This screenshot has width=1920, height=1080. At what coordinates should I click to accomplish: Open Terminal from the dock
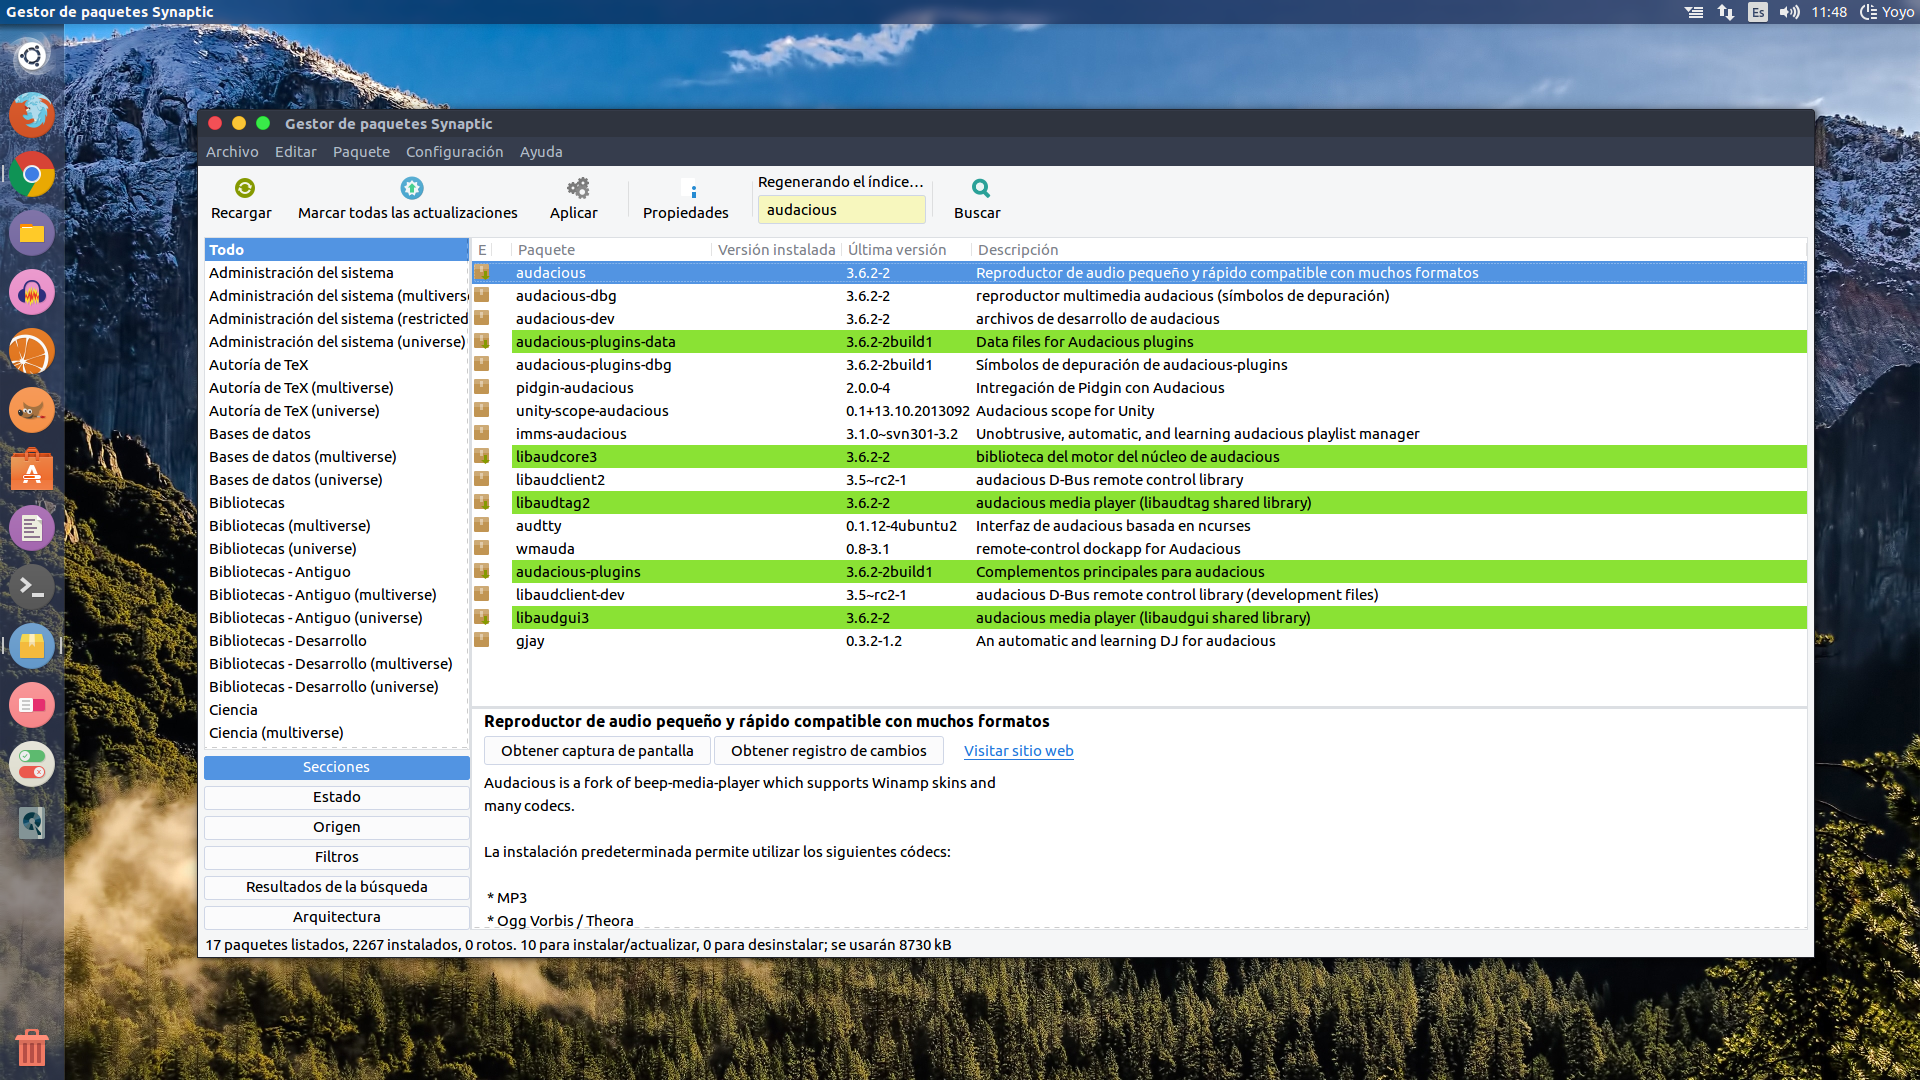(32, 587)
